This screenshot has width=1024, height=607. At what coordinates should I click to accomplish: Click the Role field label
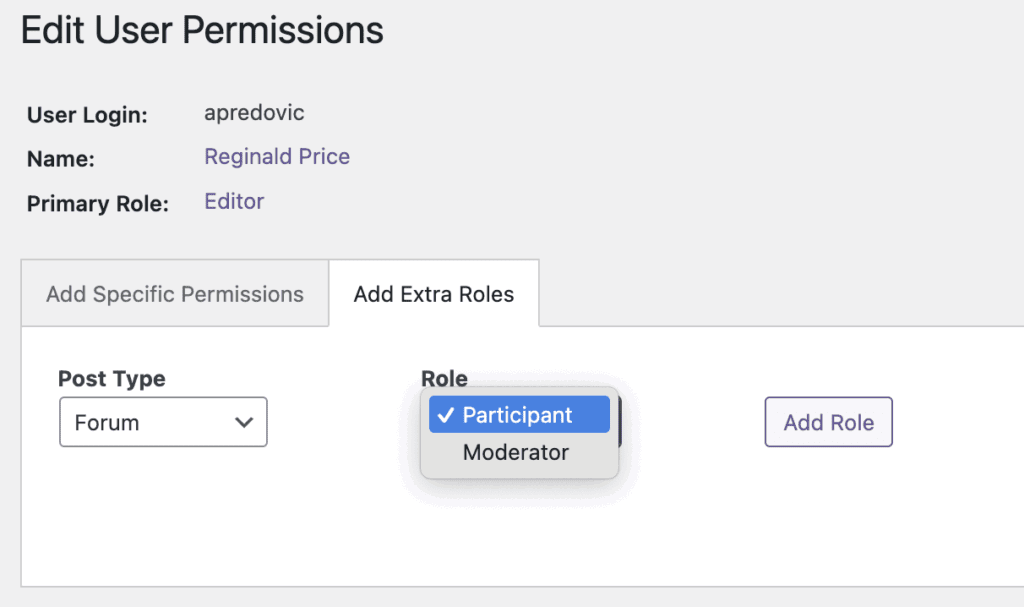click(x=444, y=378)
